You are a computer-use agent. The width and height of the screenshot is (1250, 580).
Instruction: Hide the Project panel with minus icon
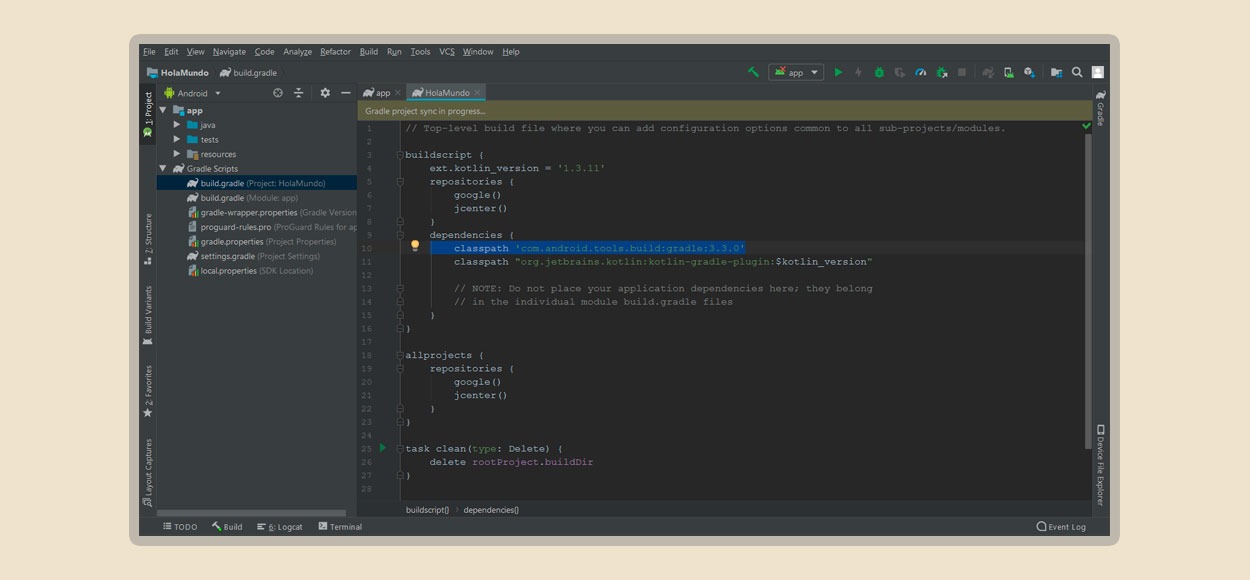(x=346, y=93)
